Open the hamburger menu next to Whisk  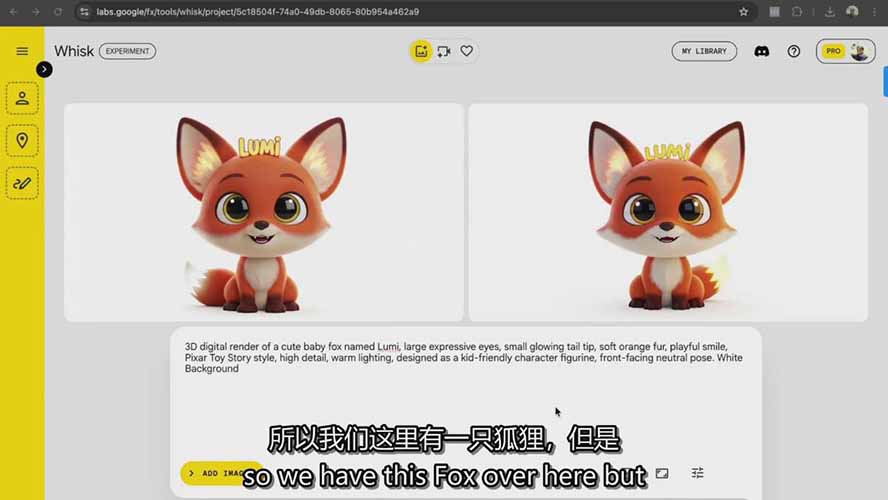[22, 51]
